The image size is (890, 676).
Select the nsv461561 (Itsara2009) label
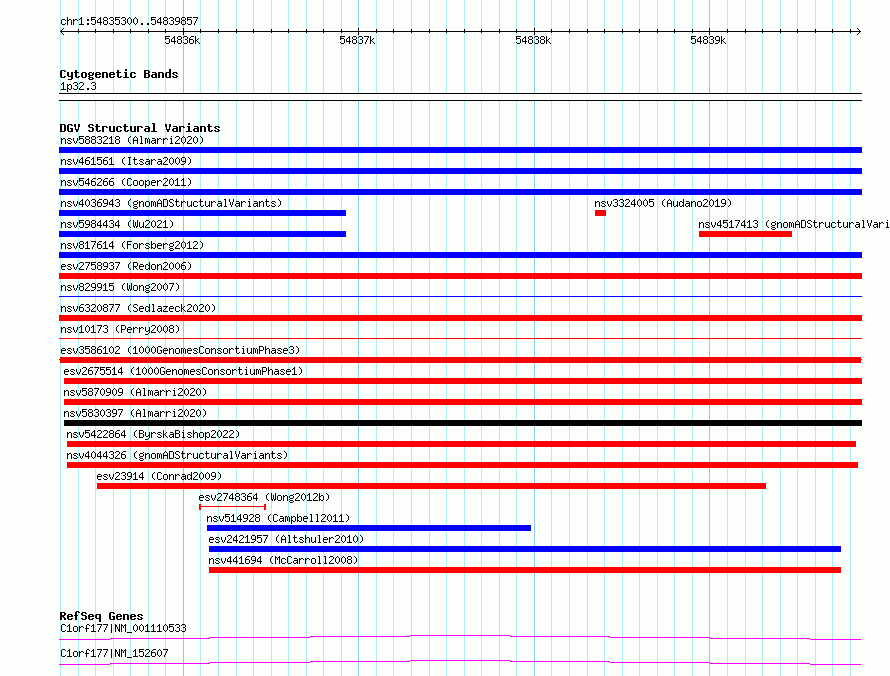pos(126,161)
